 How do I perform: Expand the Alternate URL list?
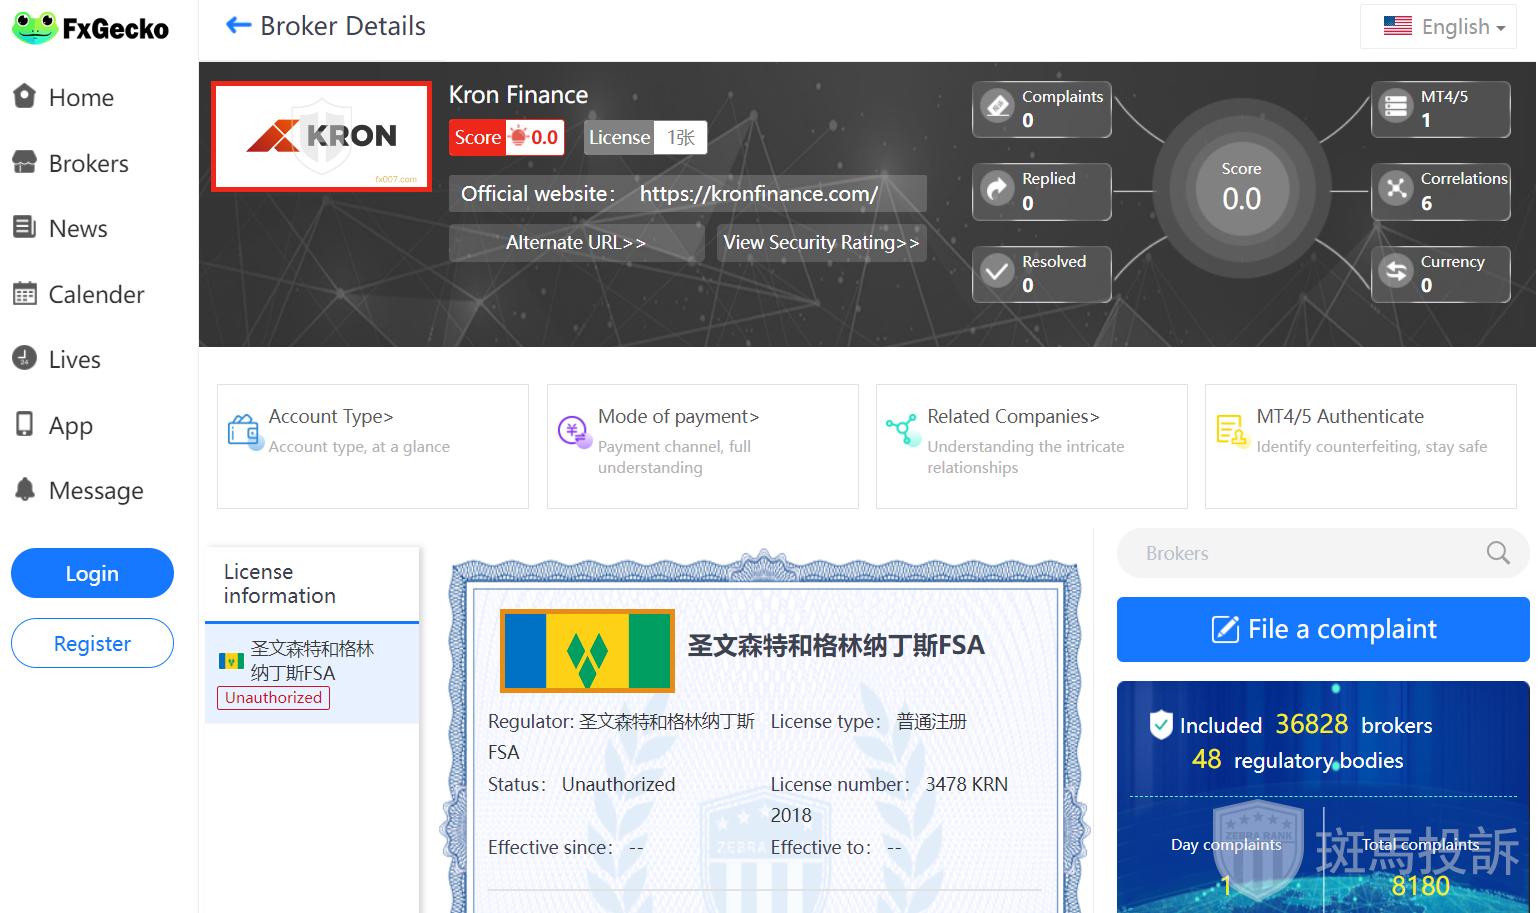point(575,243)
